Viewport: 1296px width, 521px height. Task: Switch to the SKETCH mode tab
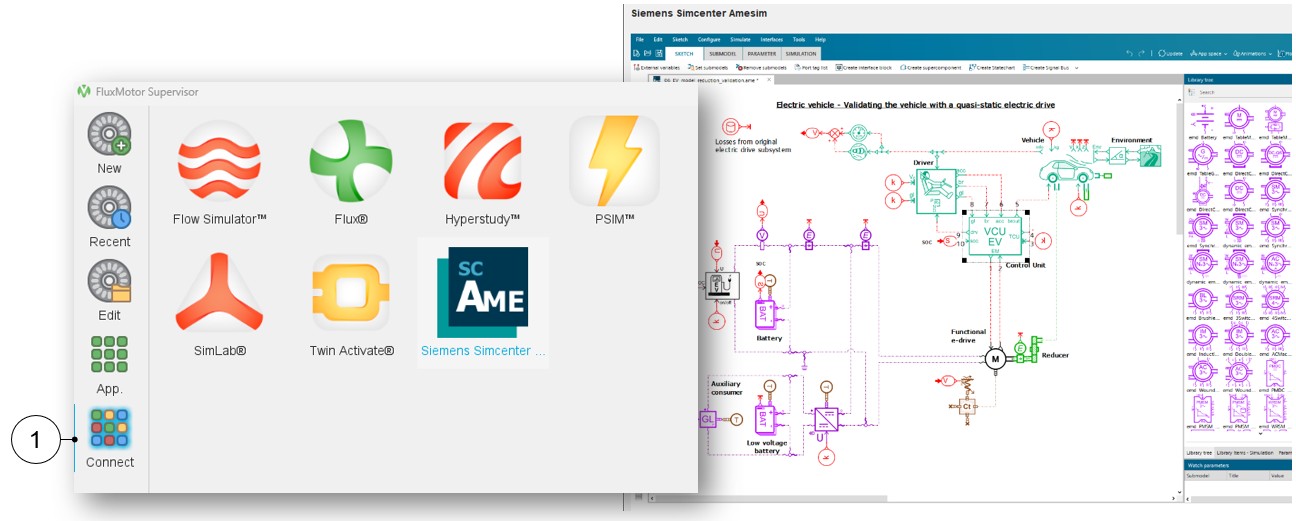(684, 53)
